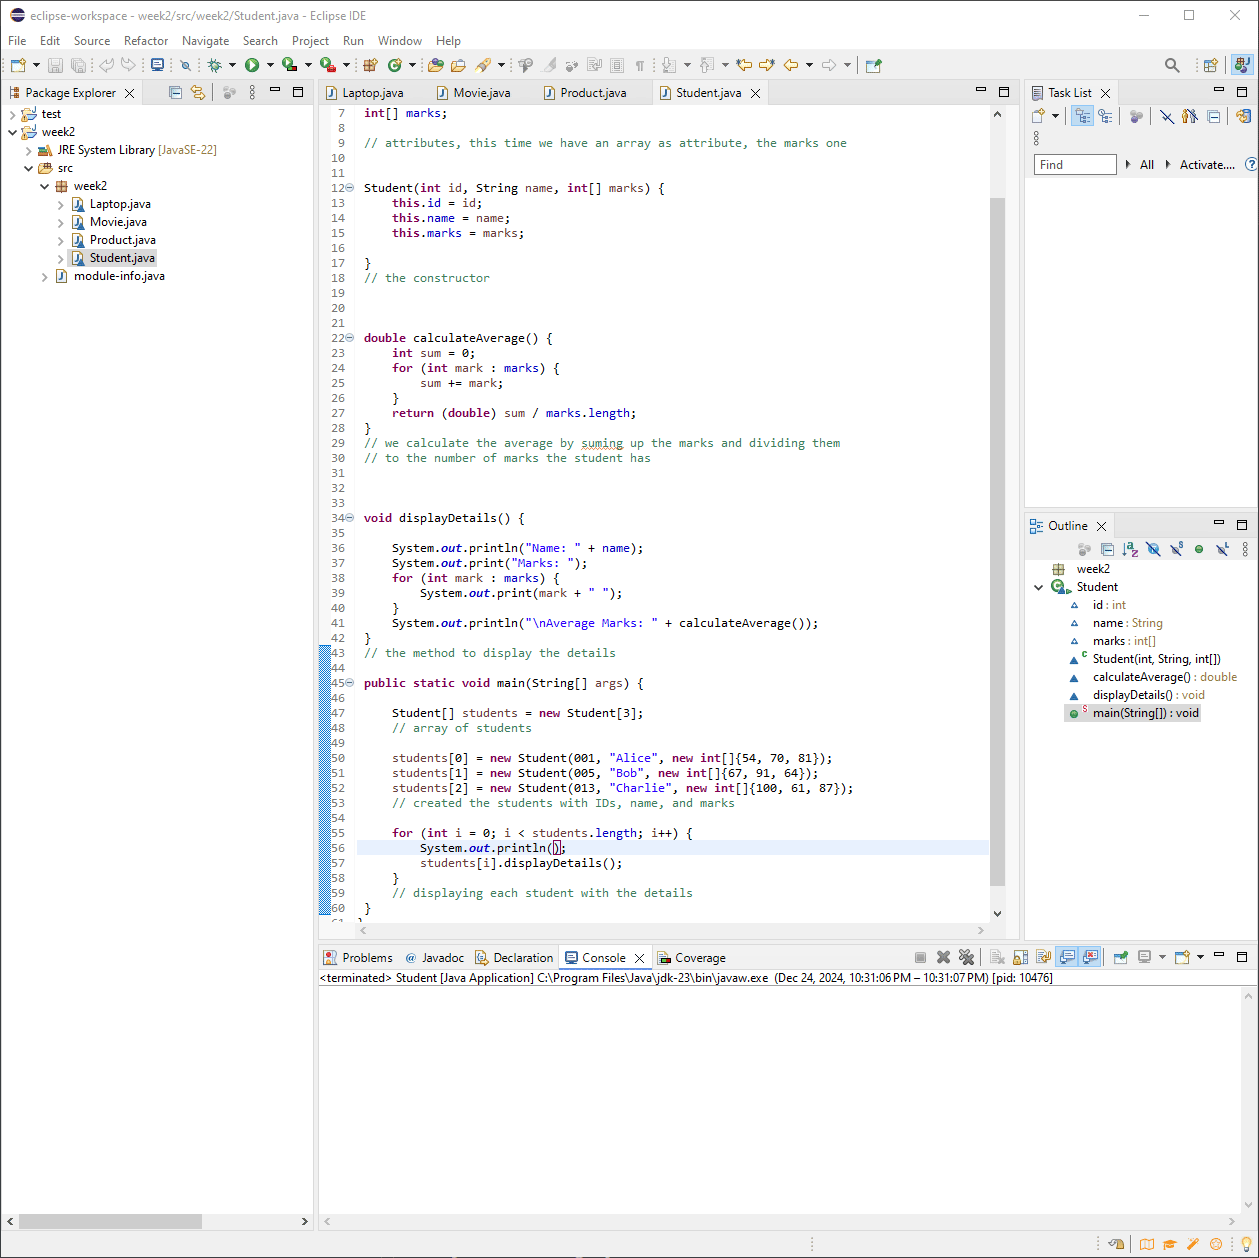Click the green Run button in toolbar
This screenshot has height=1258, width=1259.
pyautogui.click(x=252, y=65)
